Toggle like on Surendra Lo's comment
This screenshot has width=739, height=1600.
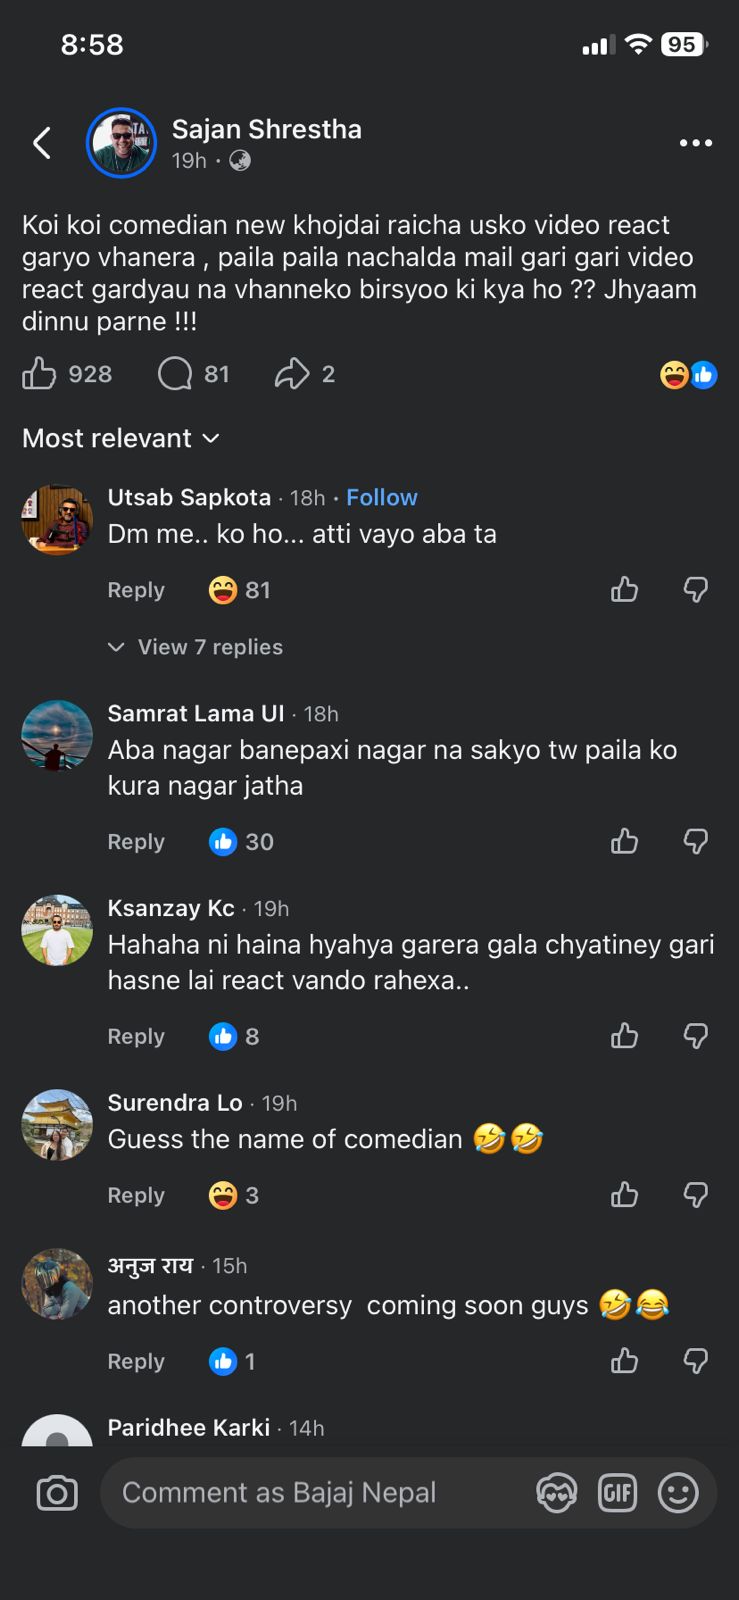tap(625, 1195)
